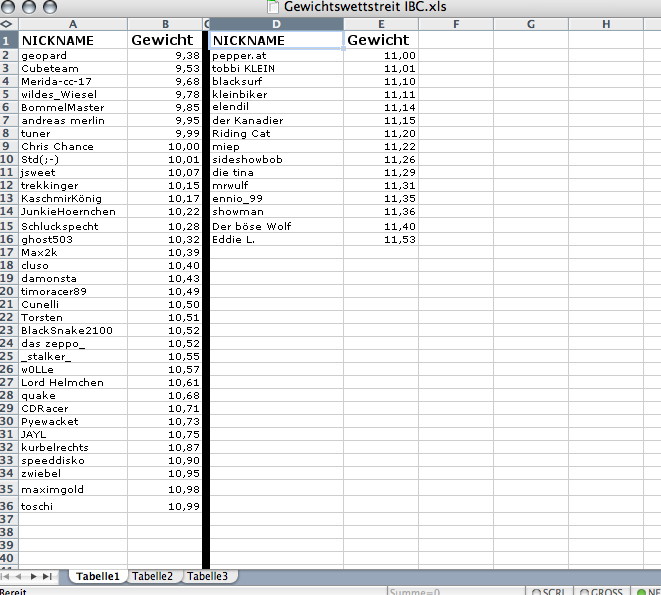Toggle the SCRL status indicator
The width and height of the screenshot is (661, 595).
[549, 591]
